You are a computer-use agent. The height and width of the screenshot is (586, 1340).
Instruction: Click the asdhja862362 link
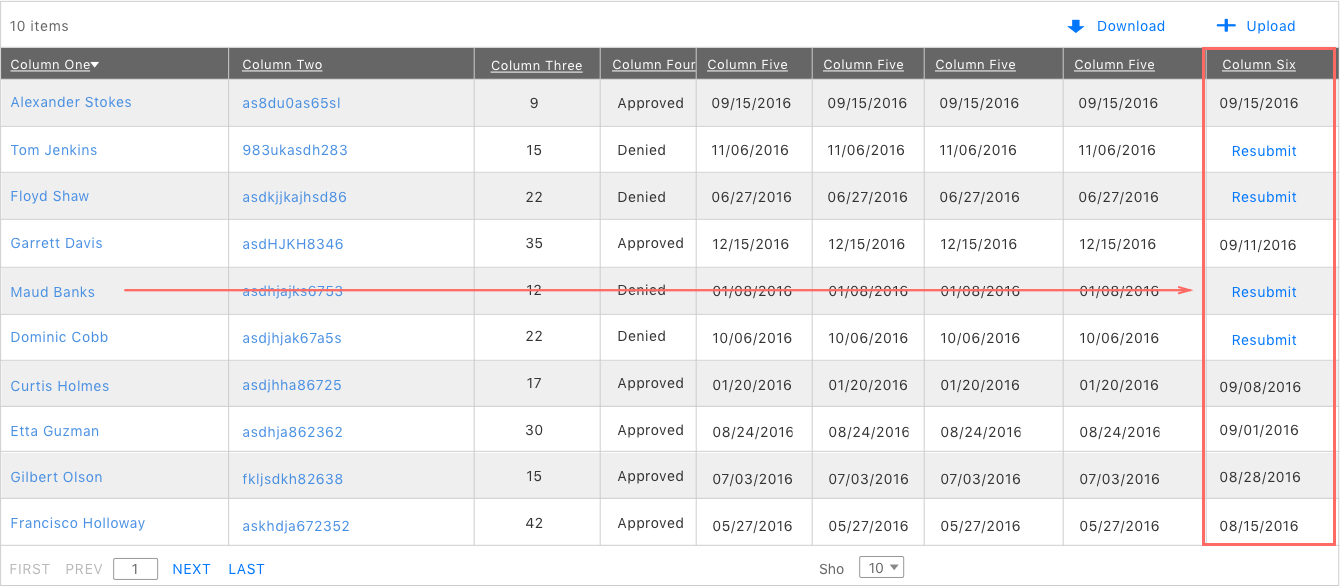pos(292,432)
